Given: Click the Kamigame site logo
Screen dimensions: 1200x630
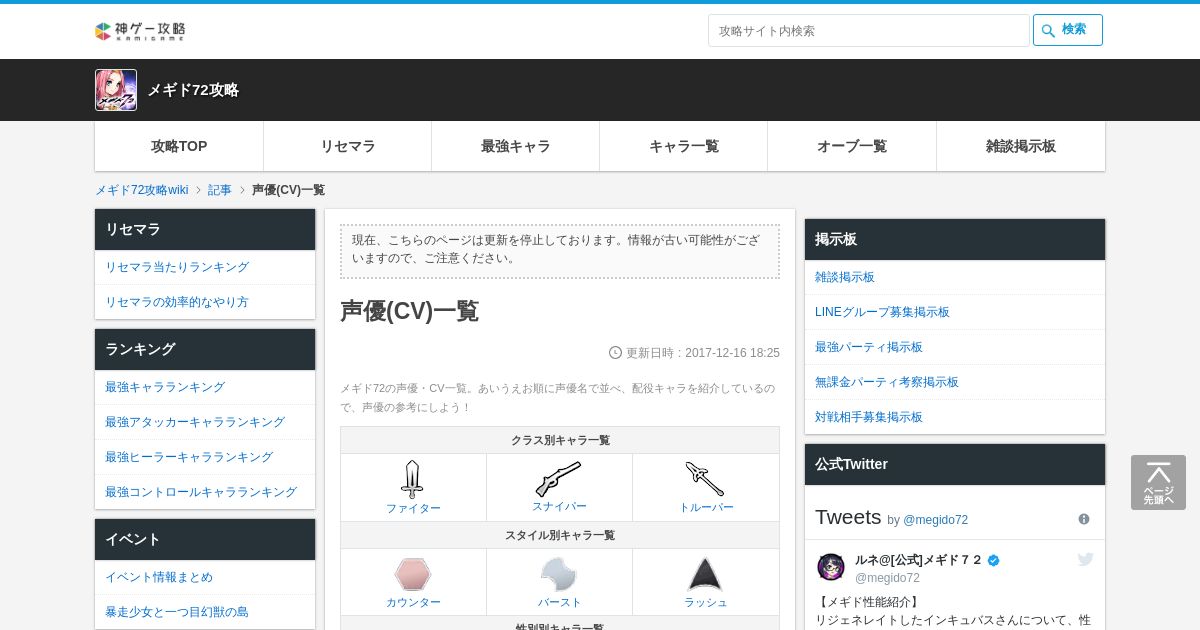Looking at the screenshot, I should (x=140, y=31).
